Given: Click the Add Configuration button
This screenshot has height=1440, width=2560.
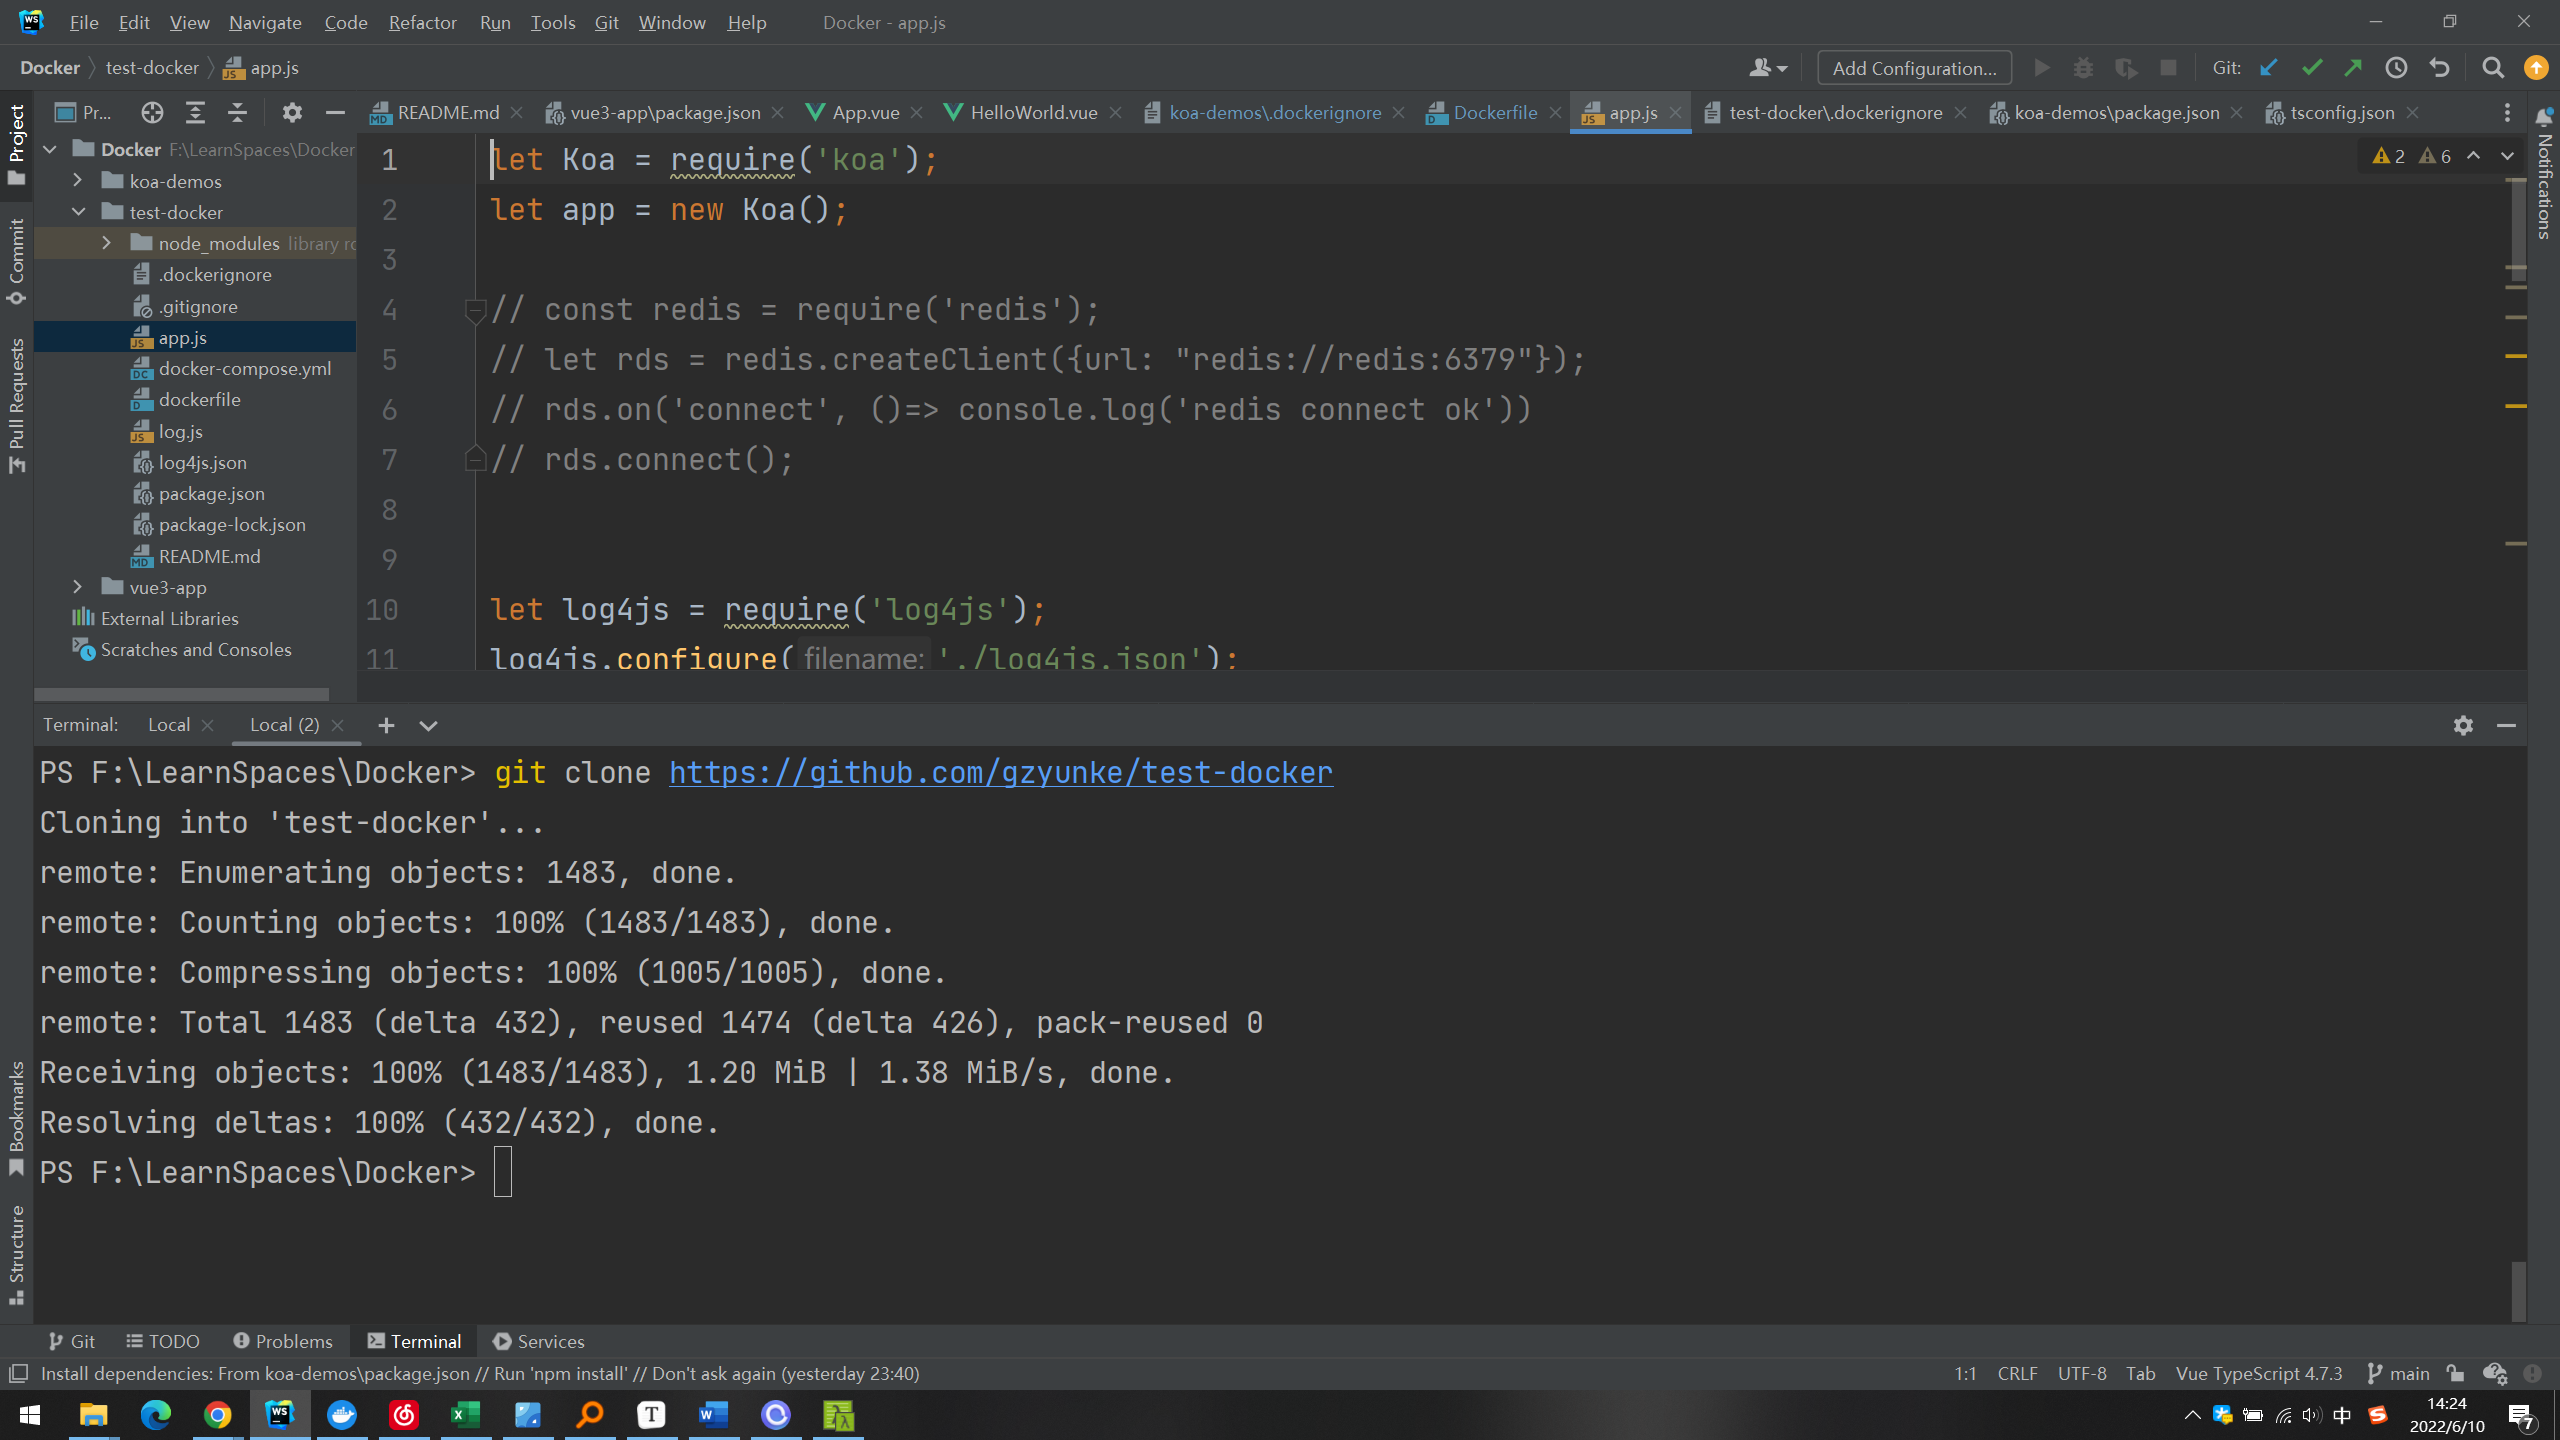Looking at the screenshot, I should (1914, 68).
